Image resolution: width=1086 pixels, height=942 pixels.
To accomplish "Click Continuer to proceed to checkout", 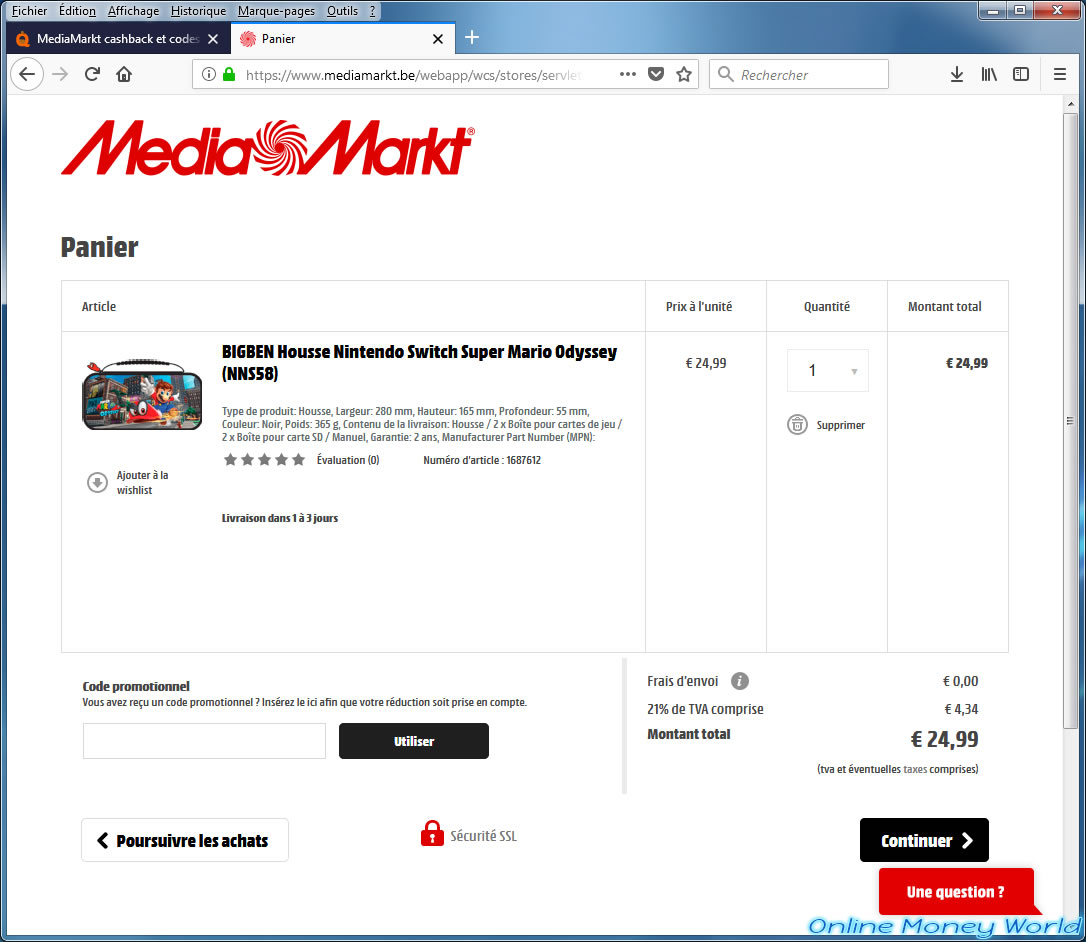I will pyautogui.click(x=924, y=840).
